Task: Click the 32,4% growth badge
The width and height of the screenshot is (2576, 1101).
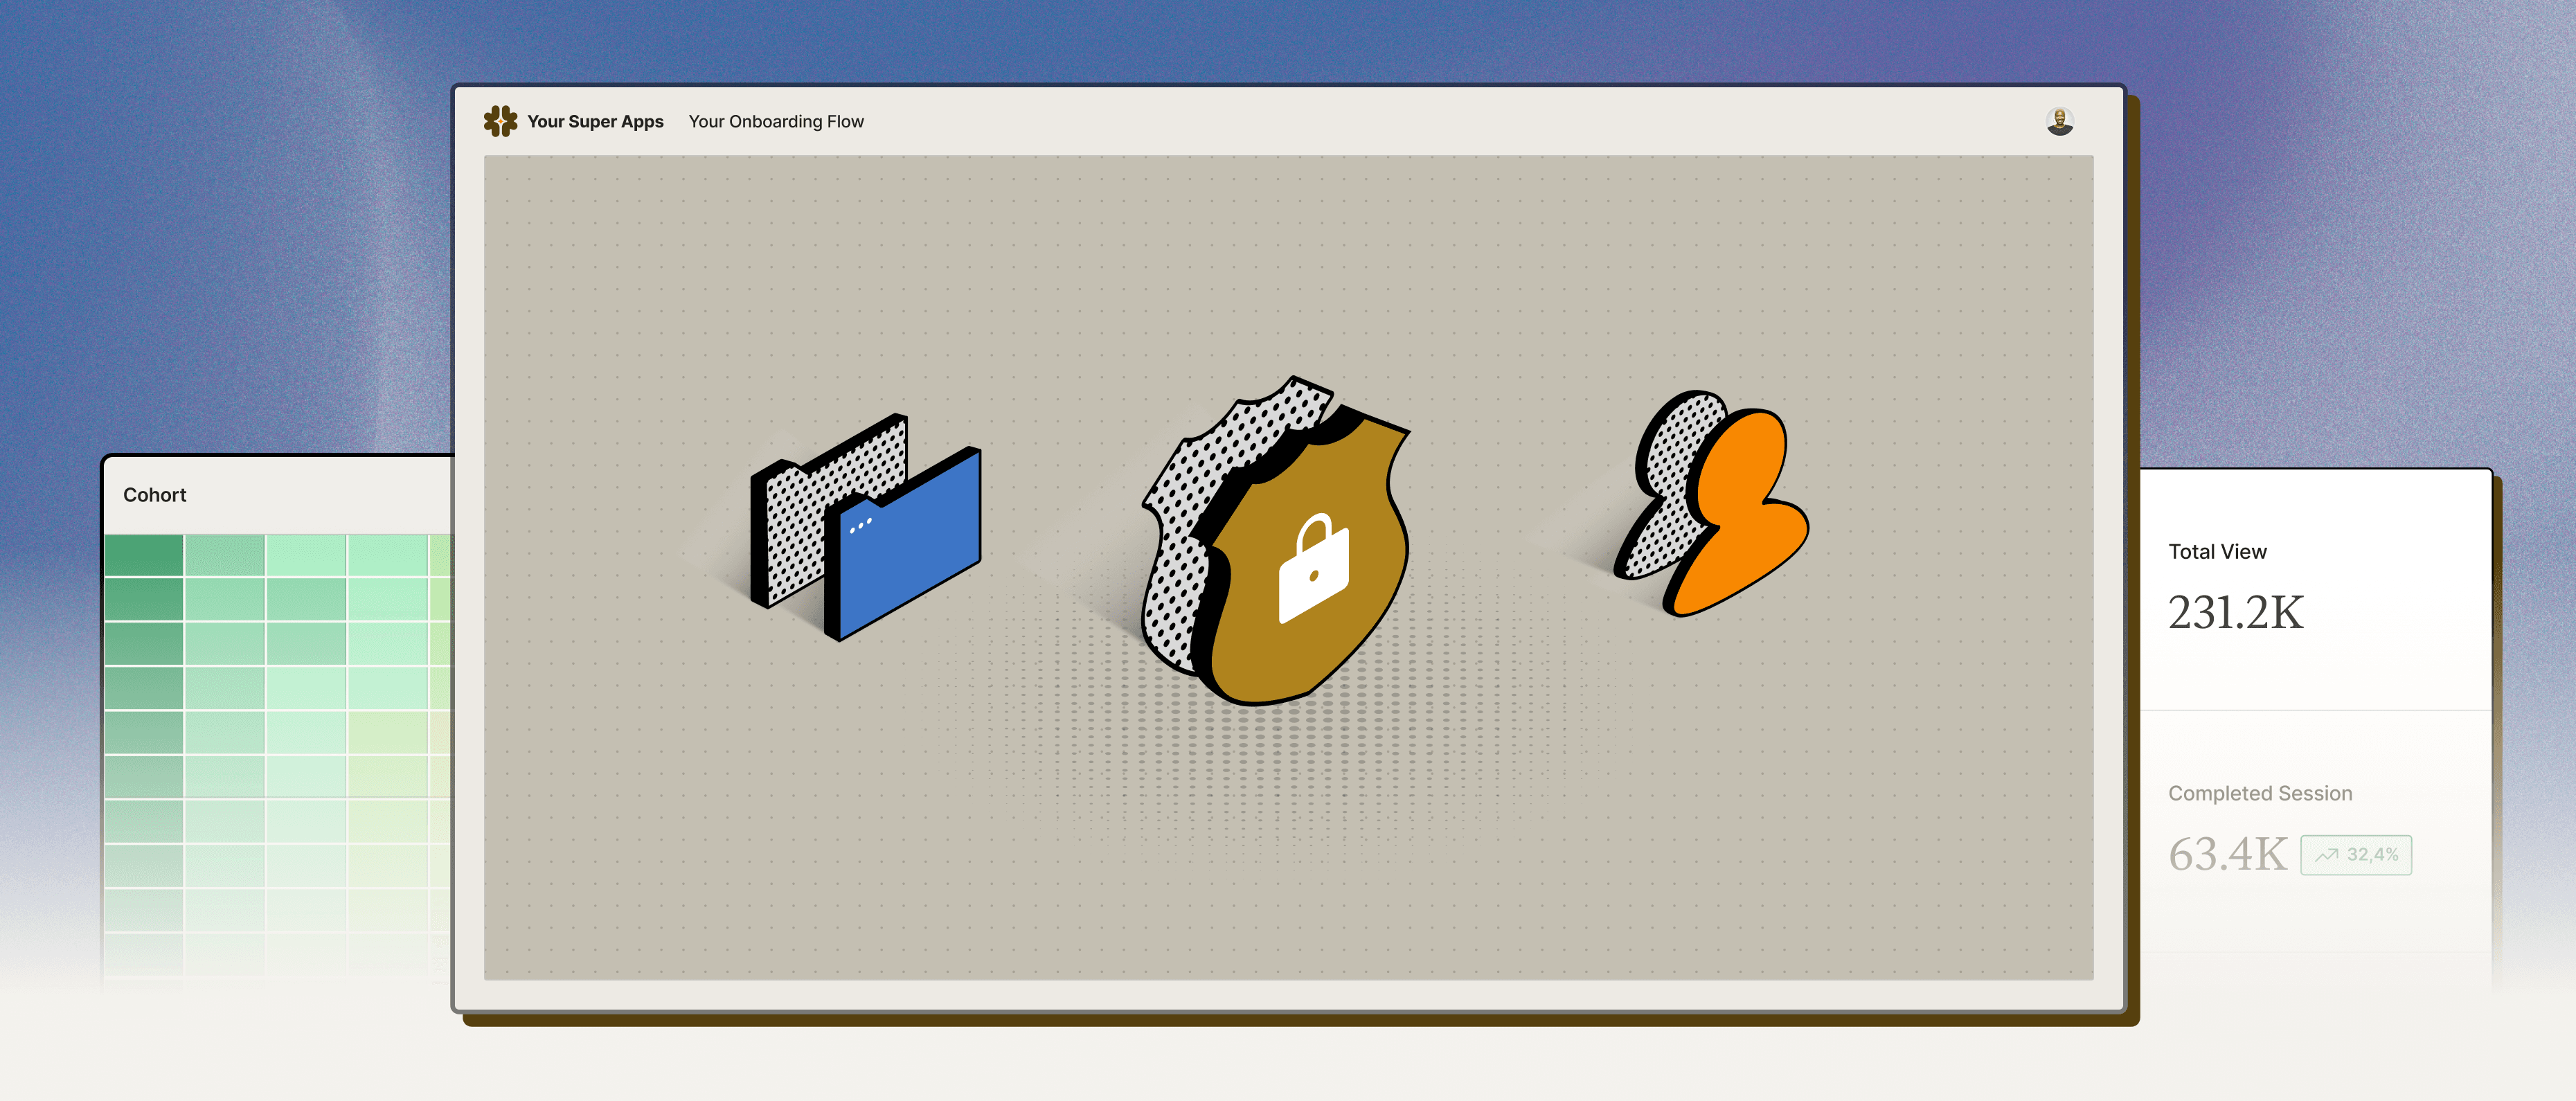Action: [x=2357, y=855]
